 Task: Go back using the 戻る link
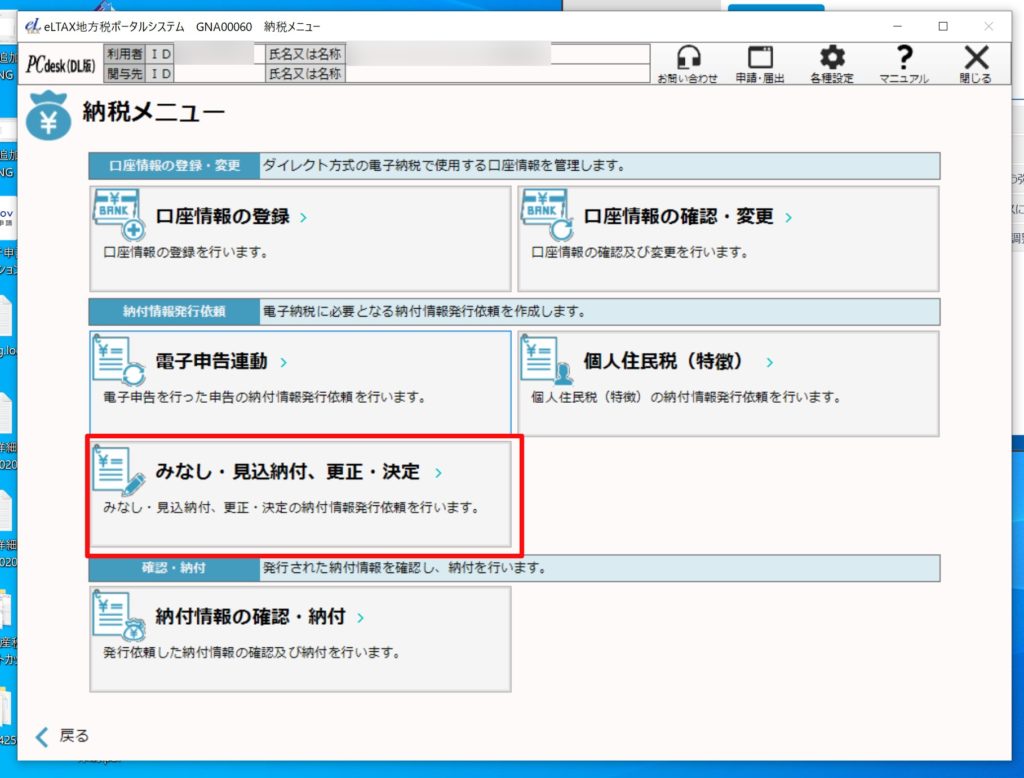[x=62, y=737]
